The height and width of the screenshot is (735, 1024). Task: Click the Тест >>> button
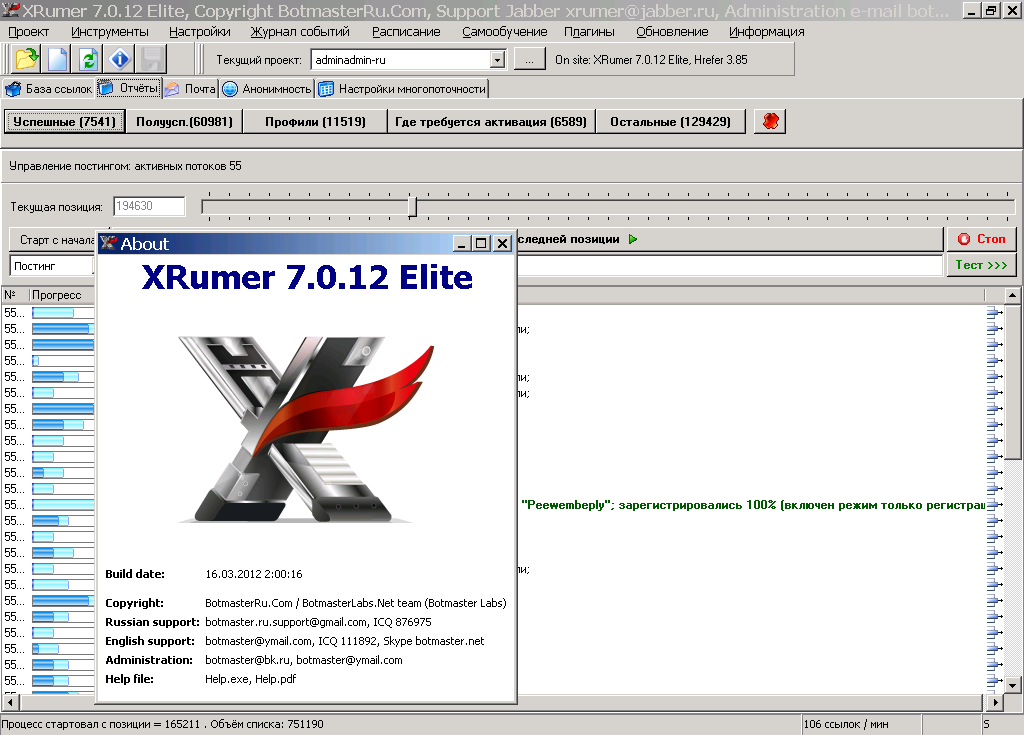click(982, 265)
